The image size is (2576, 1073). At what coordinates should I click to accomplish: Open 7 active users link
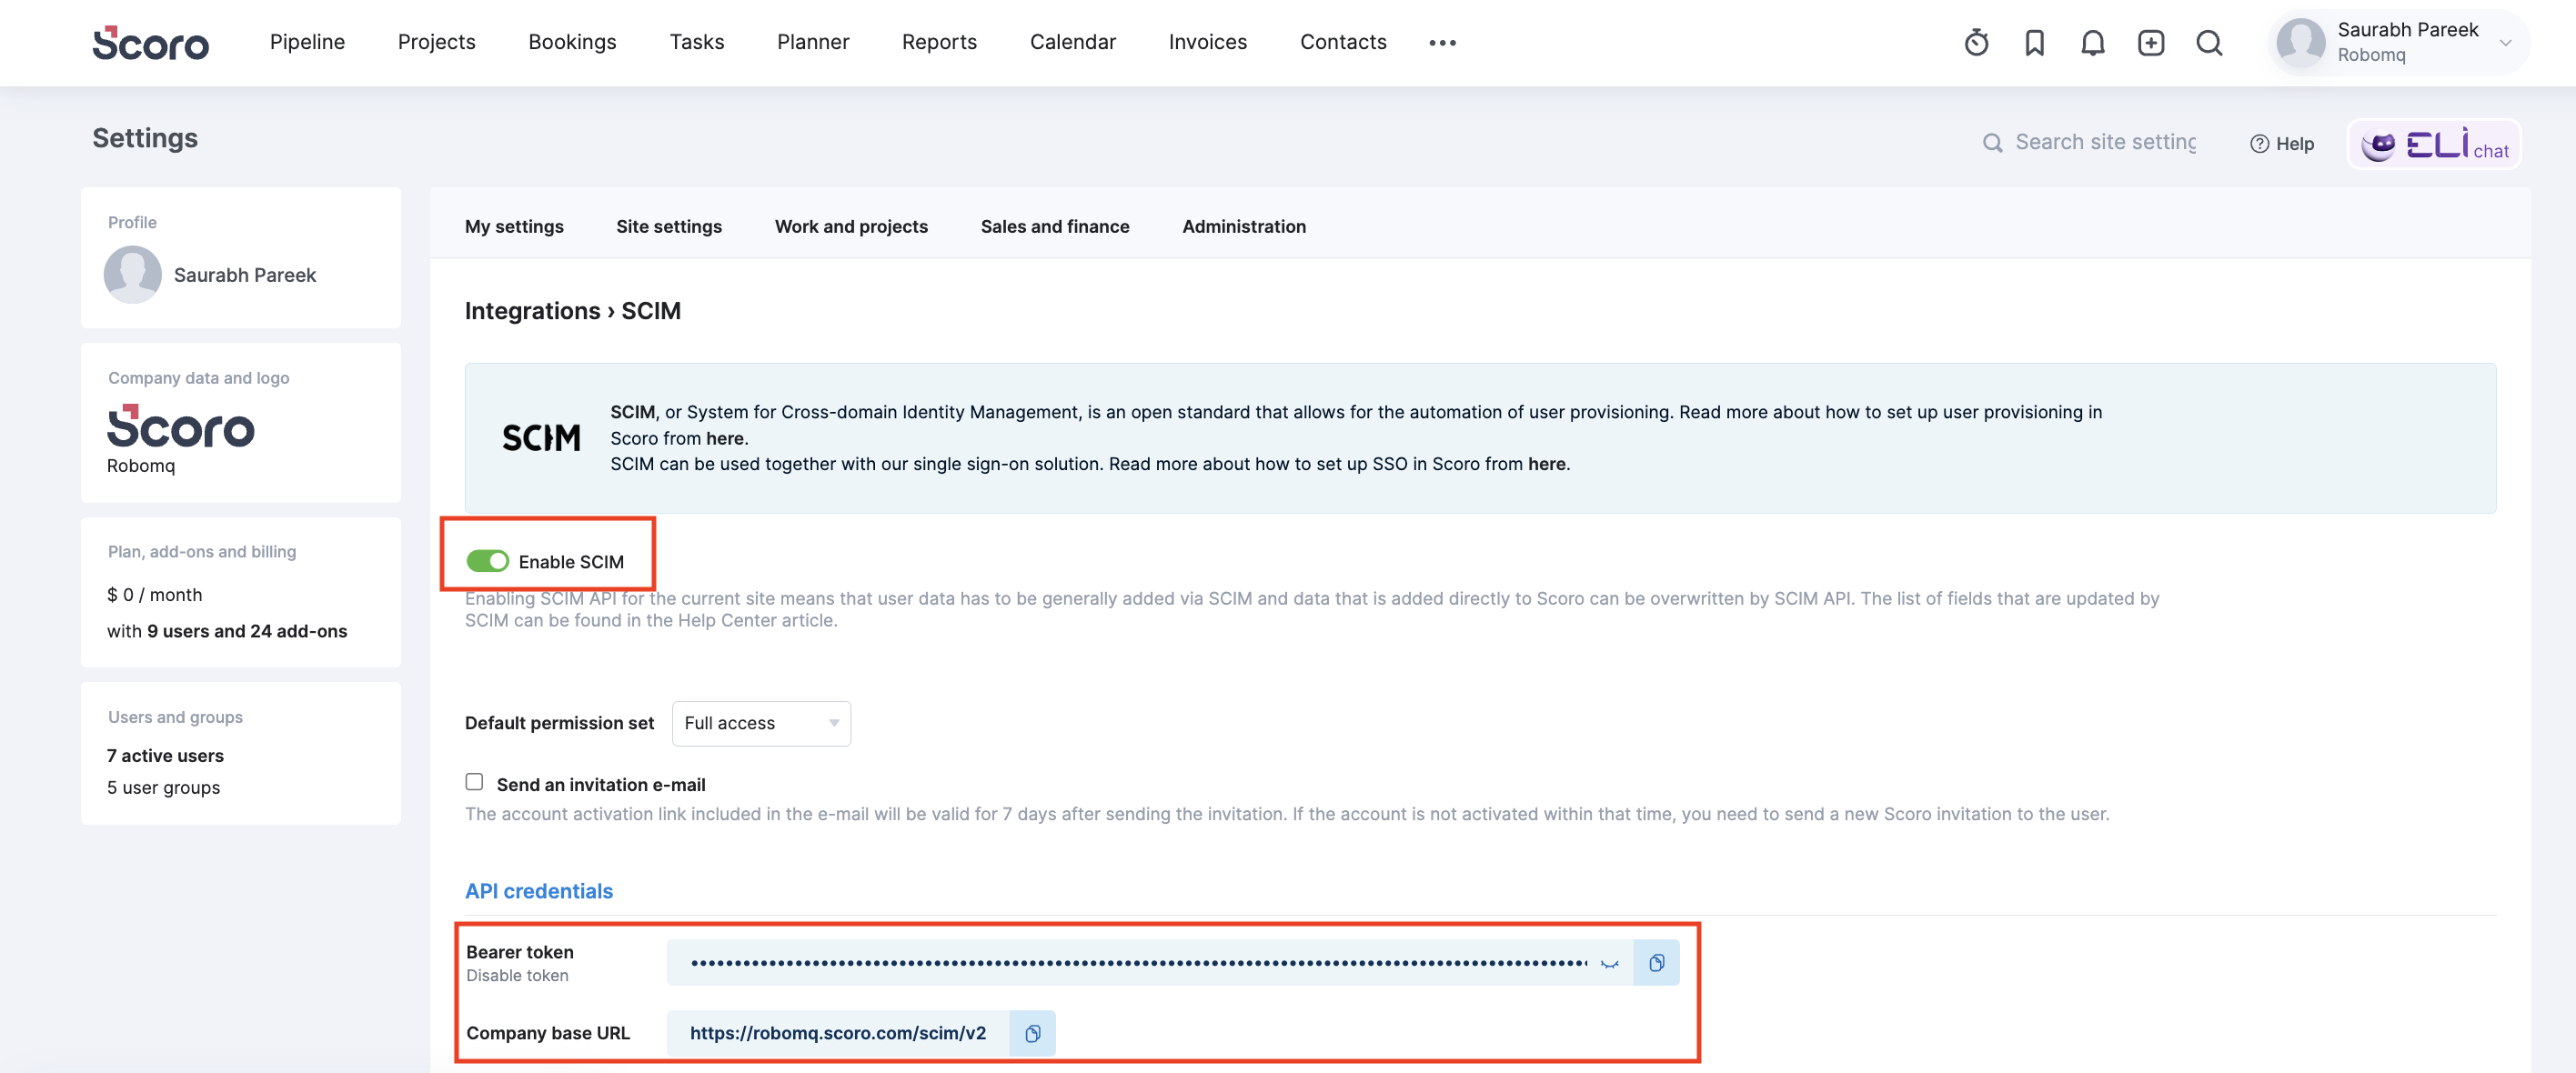point(165,755)
